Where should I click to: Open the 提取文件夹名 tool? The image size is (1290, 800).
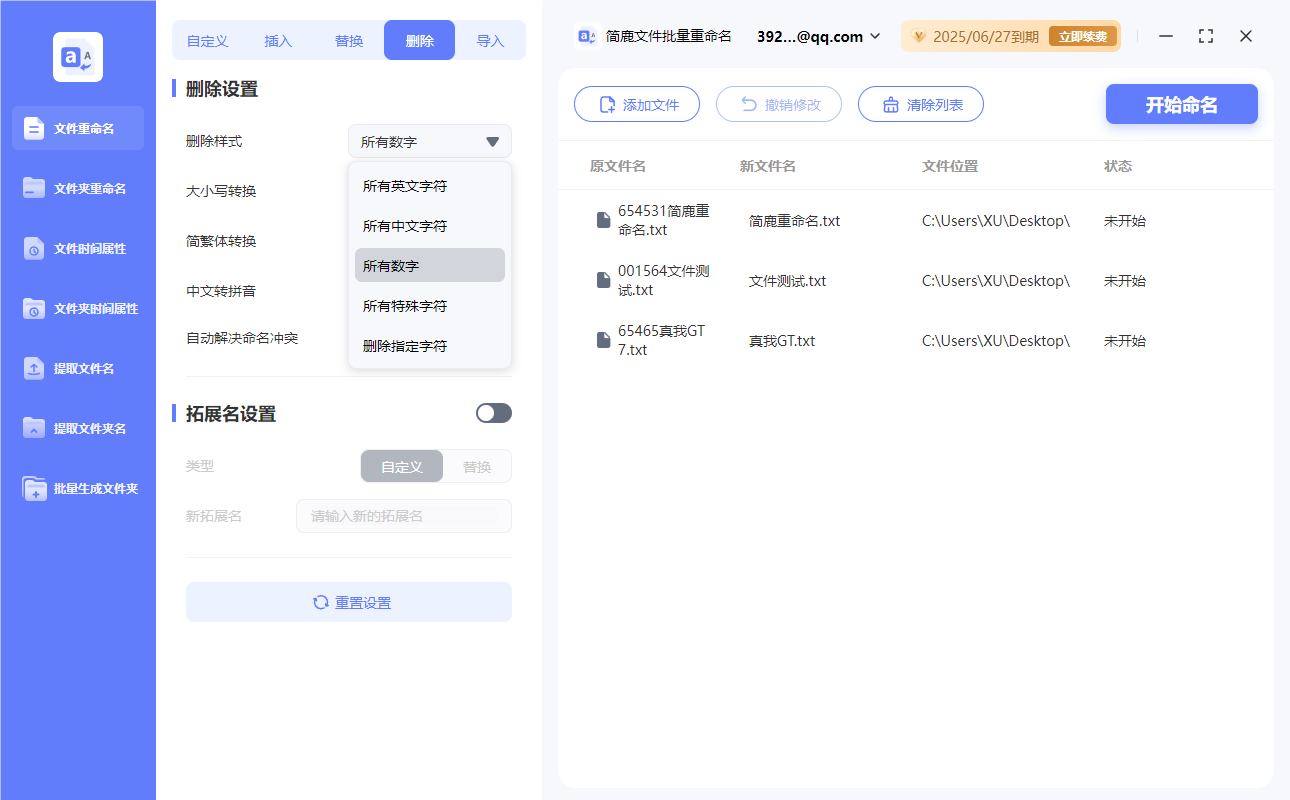click(x=77, y=428)
